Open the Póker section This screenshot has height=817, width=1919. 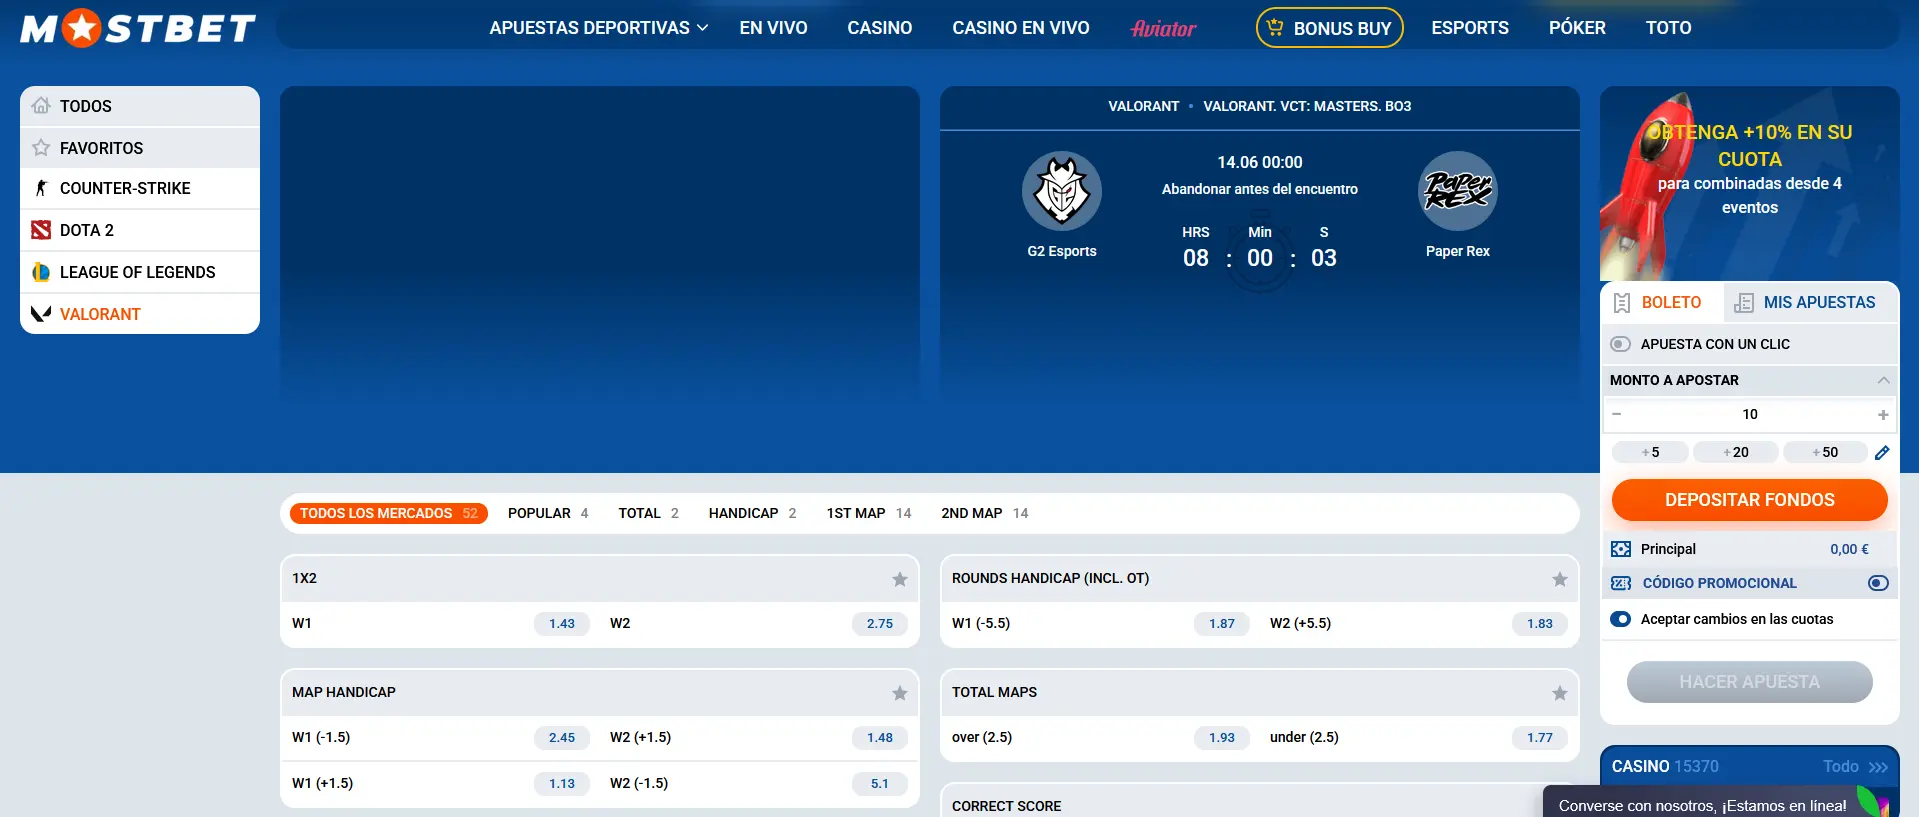[x=1577, y=28]
